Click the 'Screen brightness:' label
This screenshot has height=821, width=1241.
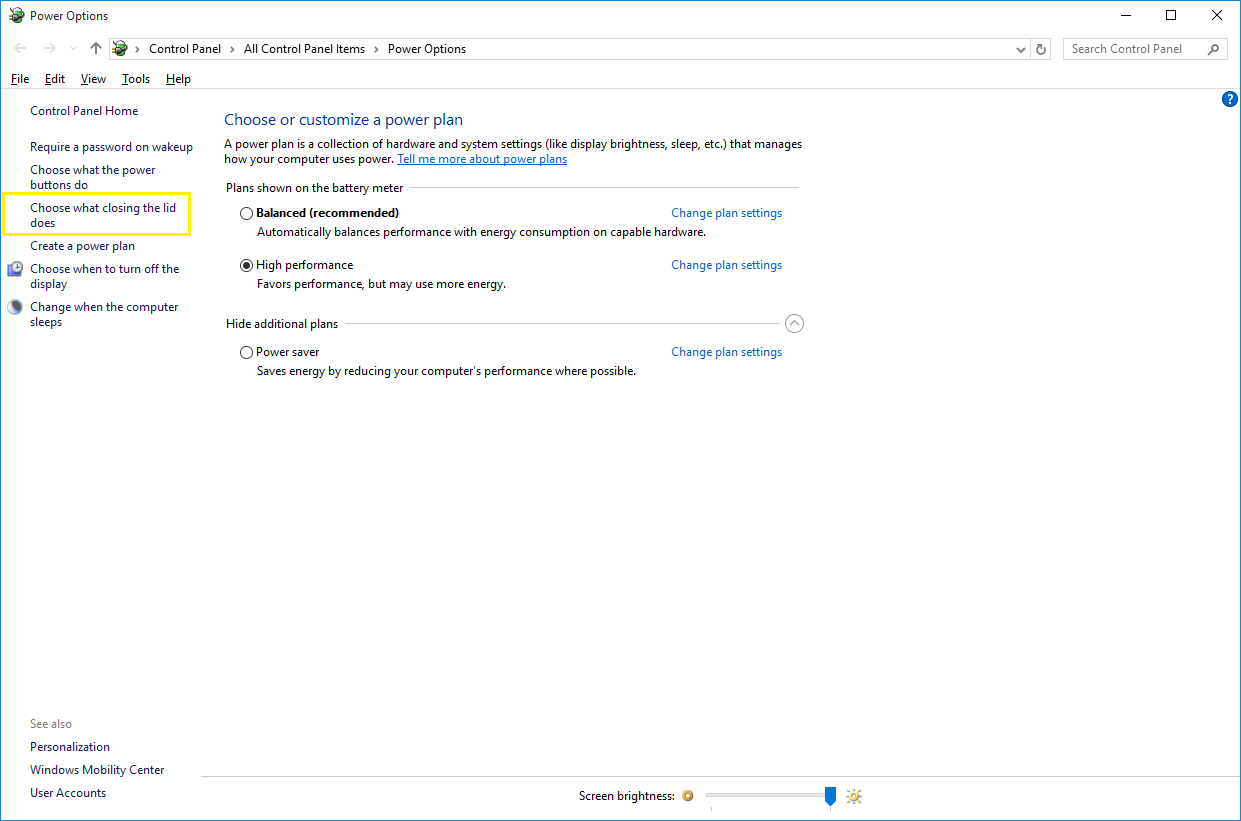point(627,796)
